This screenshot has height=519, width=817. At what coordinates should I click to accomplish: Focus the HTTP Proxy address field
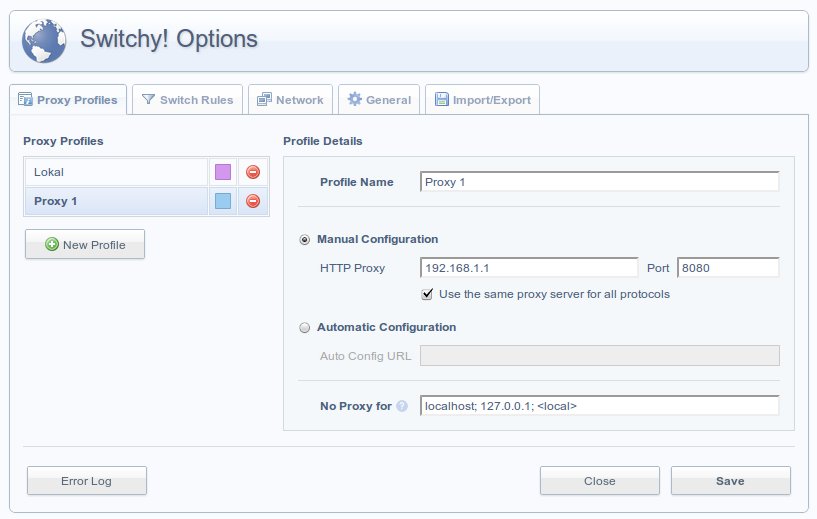tap(529, 268)
